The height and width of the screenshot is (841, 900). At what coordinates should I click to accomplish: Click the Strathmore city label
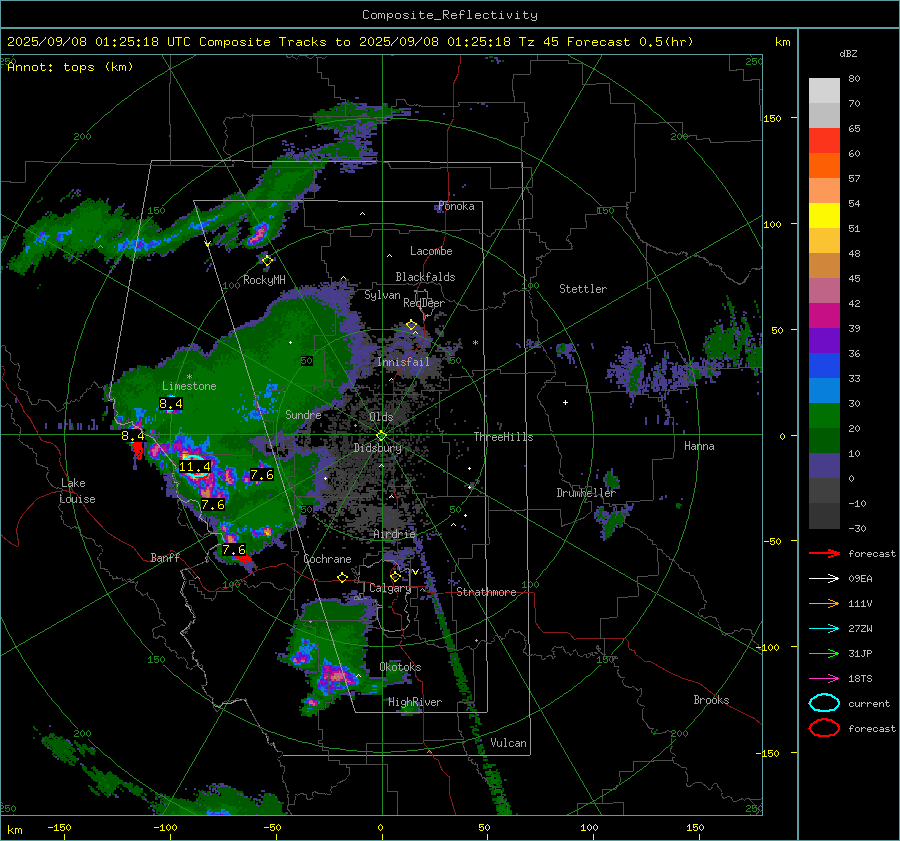[x=486, y=592]
